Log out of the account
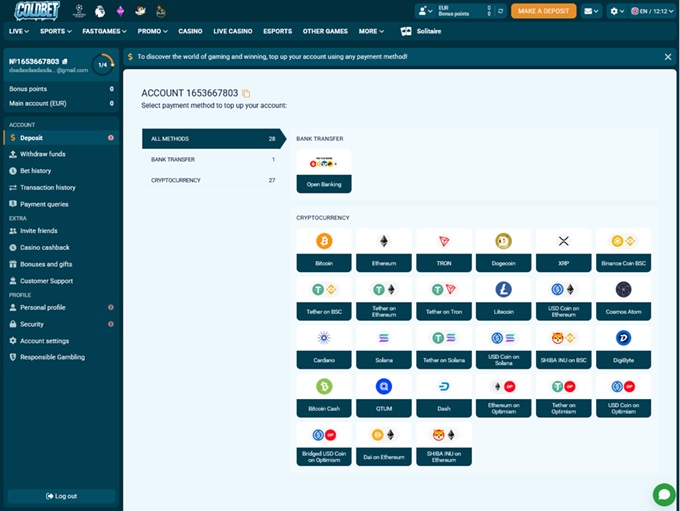The height and width of the screenshot is (511, 680). point(61,496)
